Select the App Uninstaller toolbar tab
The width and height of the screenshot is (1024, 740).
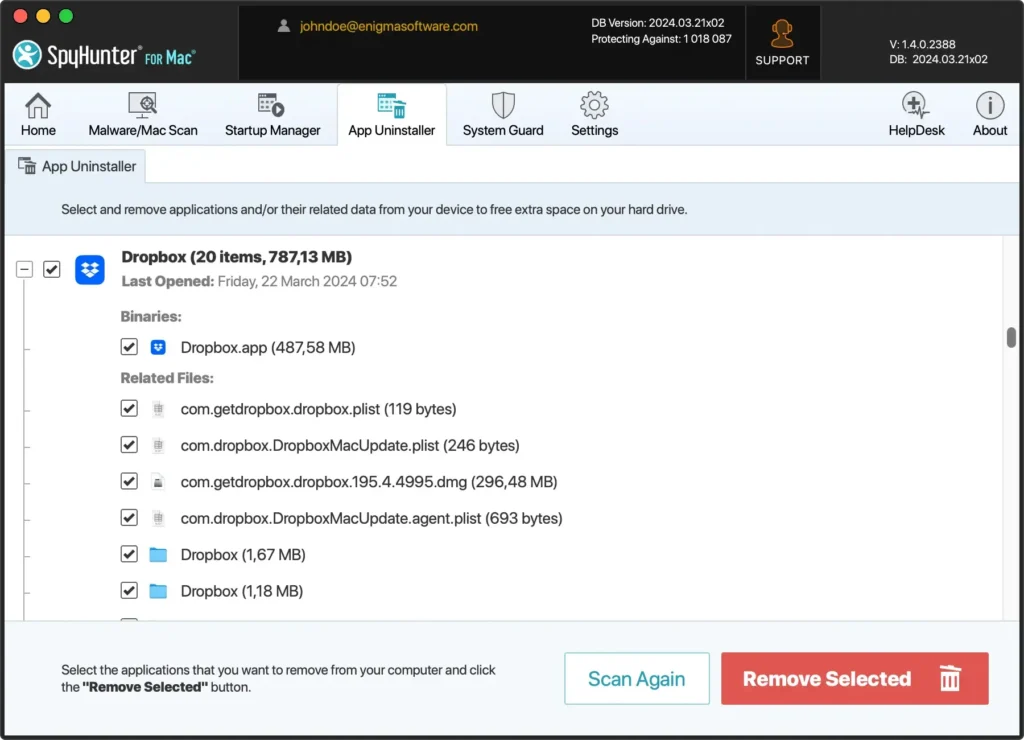point(391,114)
